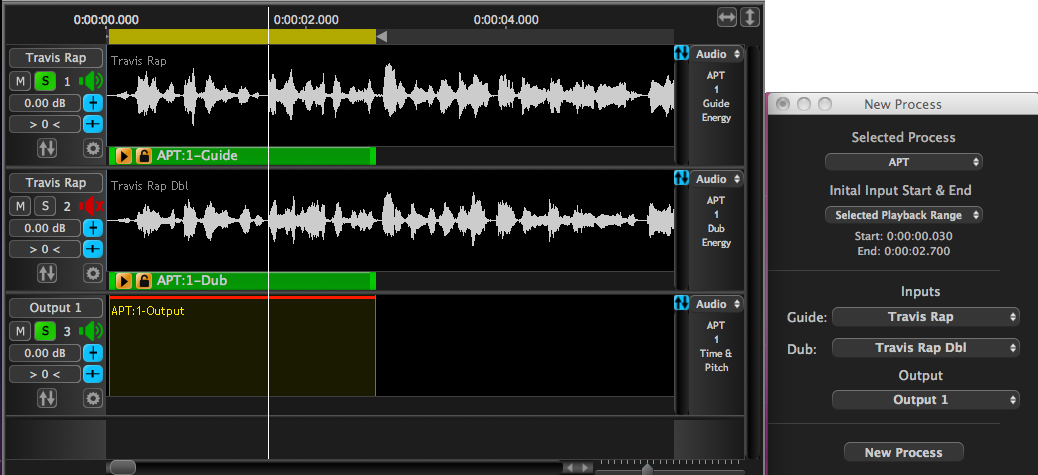The image size is (1038, 475).
Task: Click track 1 0.00 dB gain field
Action: pyautogui.click(x=45, y=103)
